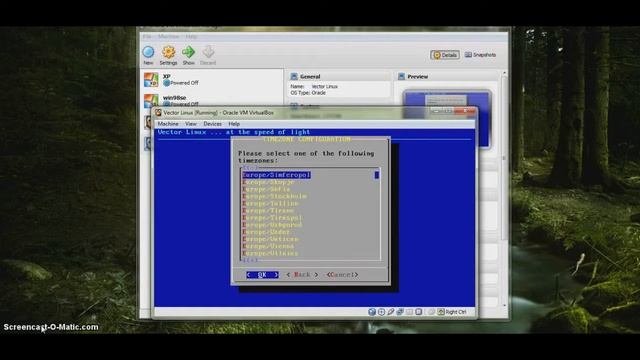This screenshot has width=640, height=360.
Task: Open the Machine menu in Vector Linux window
Action: tap(168, 124)
